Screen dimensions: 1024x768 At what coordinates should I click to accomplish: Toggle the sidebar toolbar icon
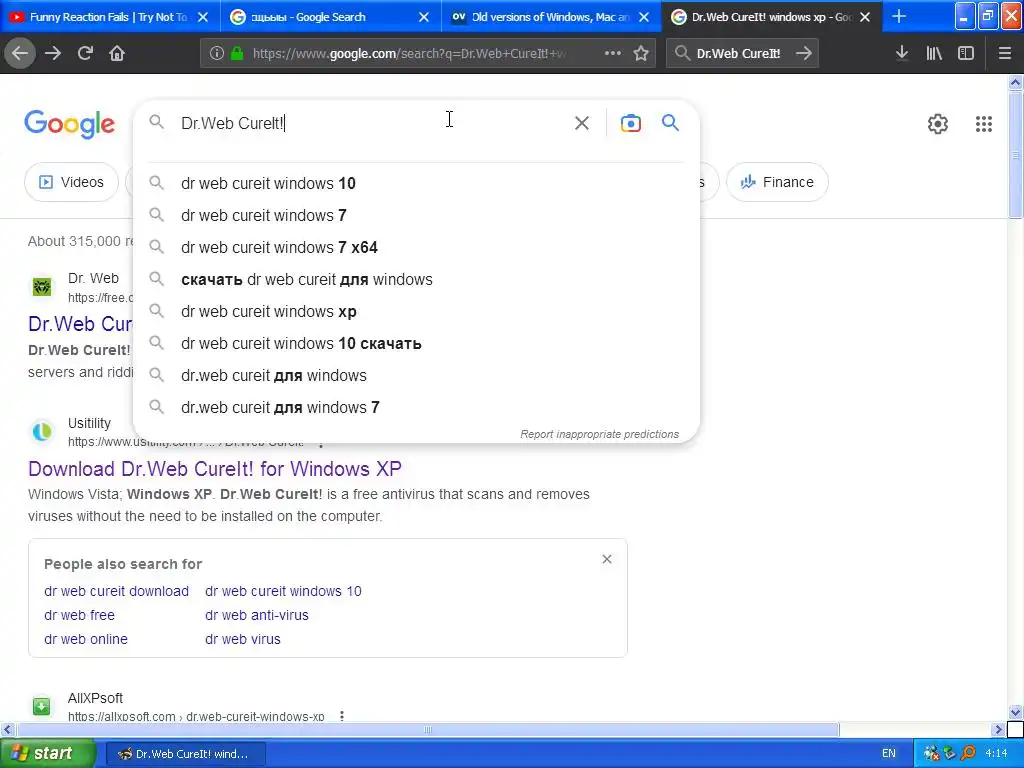tap(966, 53)
